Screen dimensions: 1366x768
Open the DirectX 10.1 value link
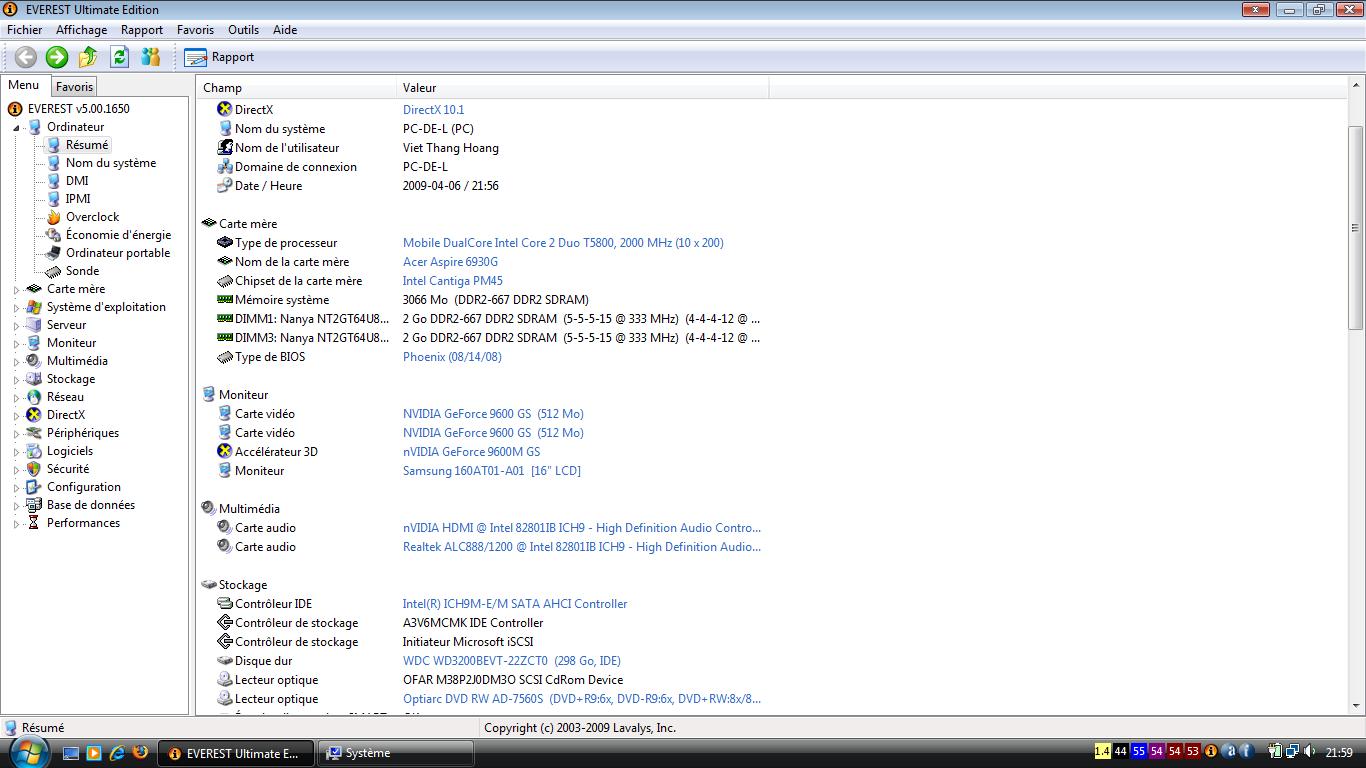coord(433,110)
